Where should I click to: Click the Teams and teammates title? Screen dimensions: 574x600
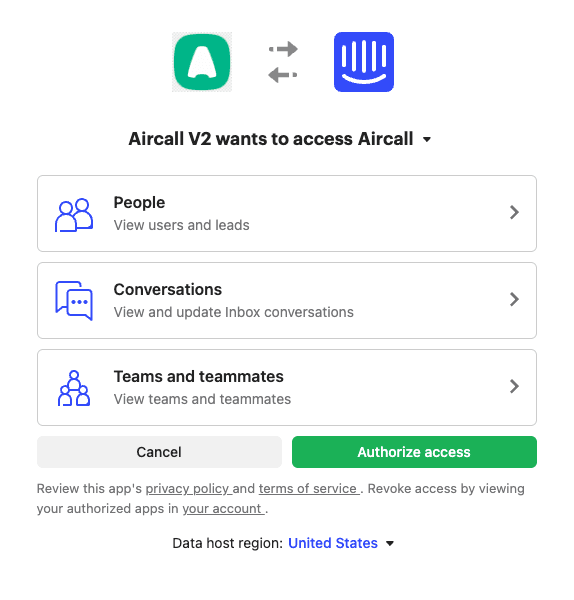(x=199, y=376)
